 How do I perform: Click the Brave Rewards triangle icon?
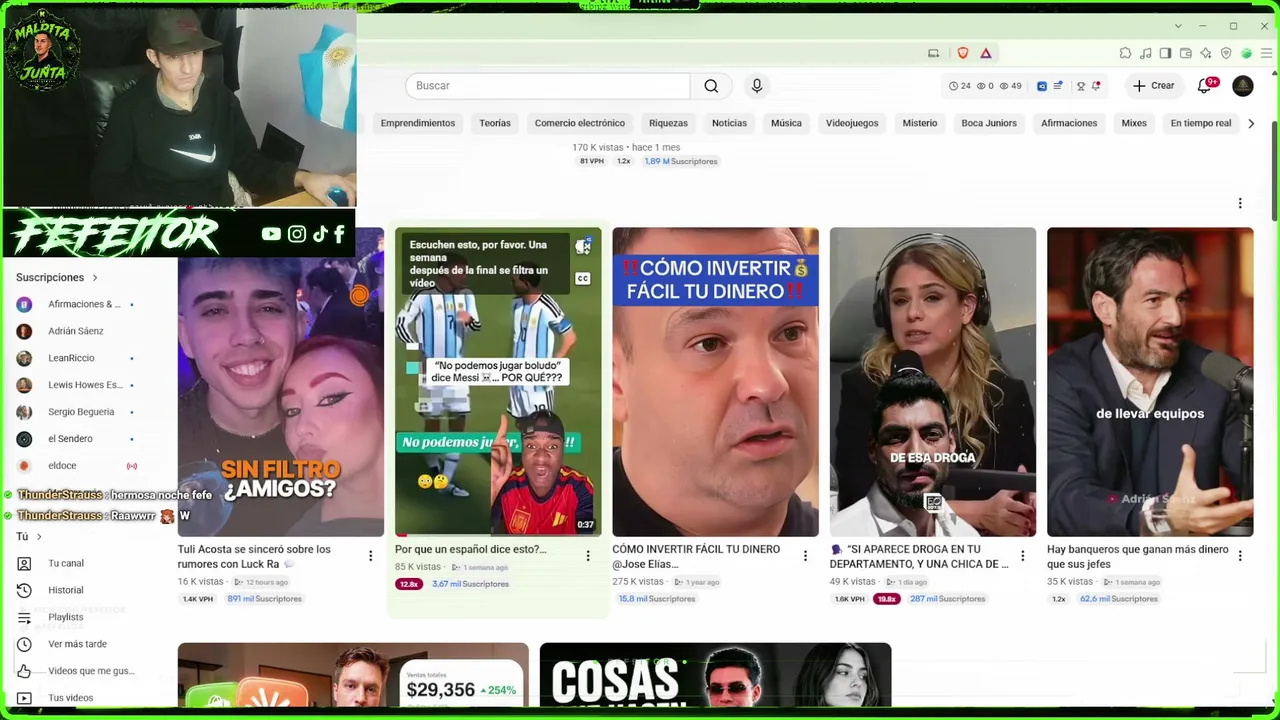point(986,53)
